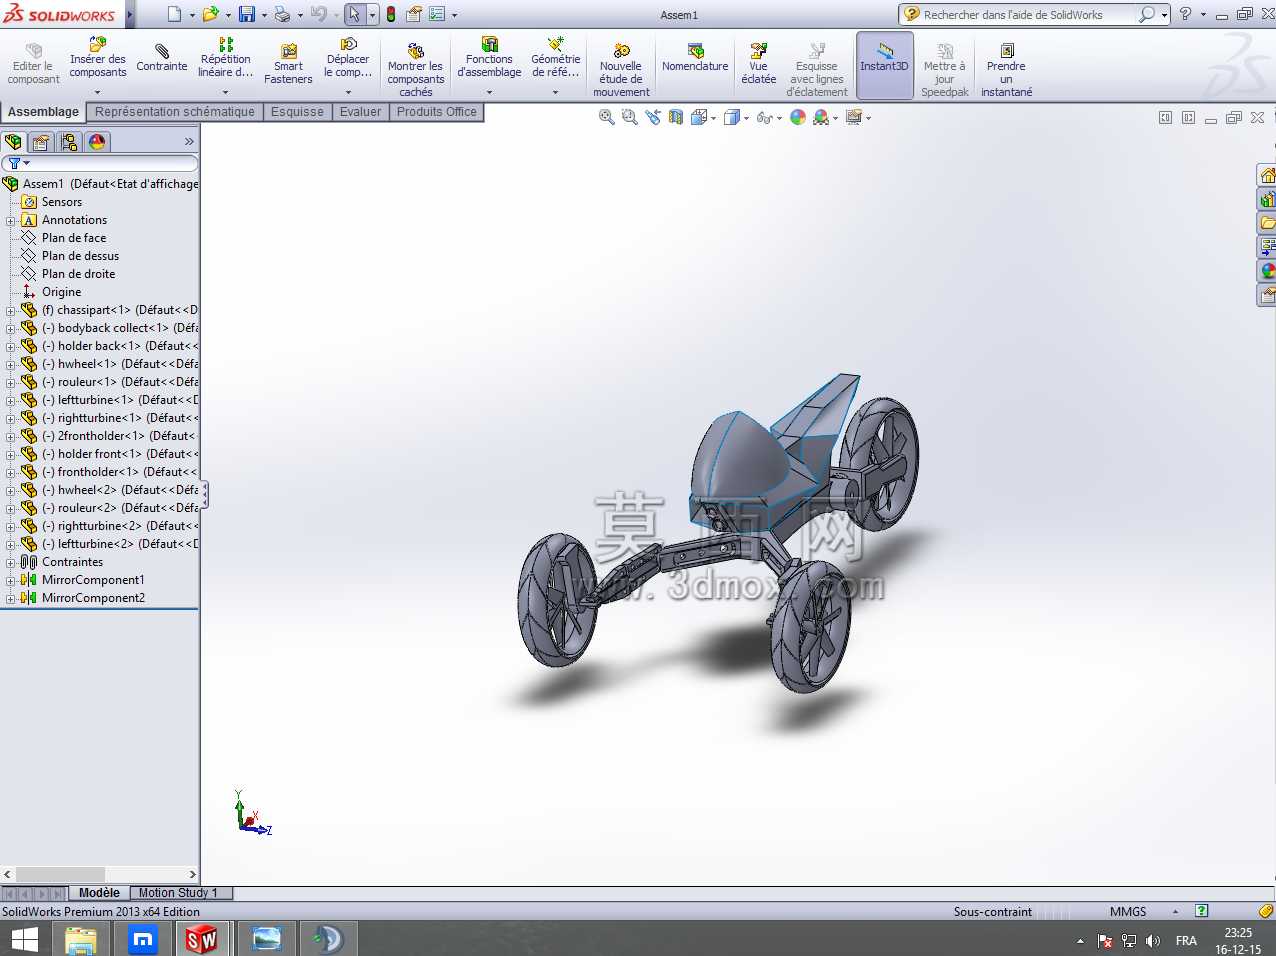Click the Select arrow tool
The image size is (1276, 956).
point(354,14)
